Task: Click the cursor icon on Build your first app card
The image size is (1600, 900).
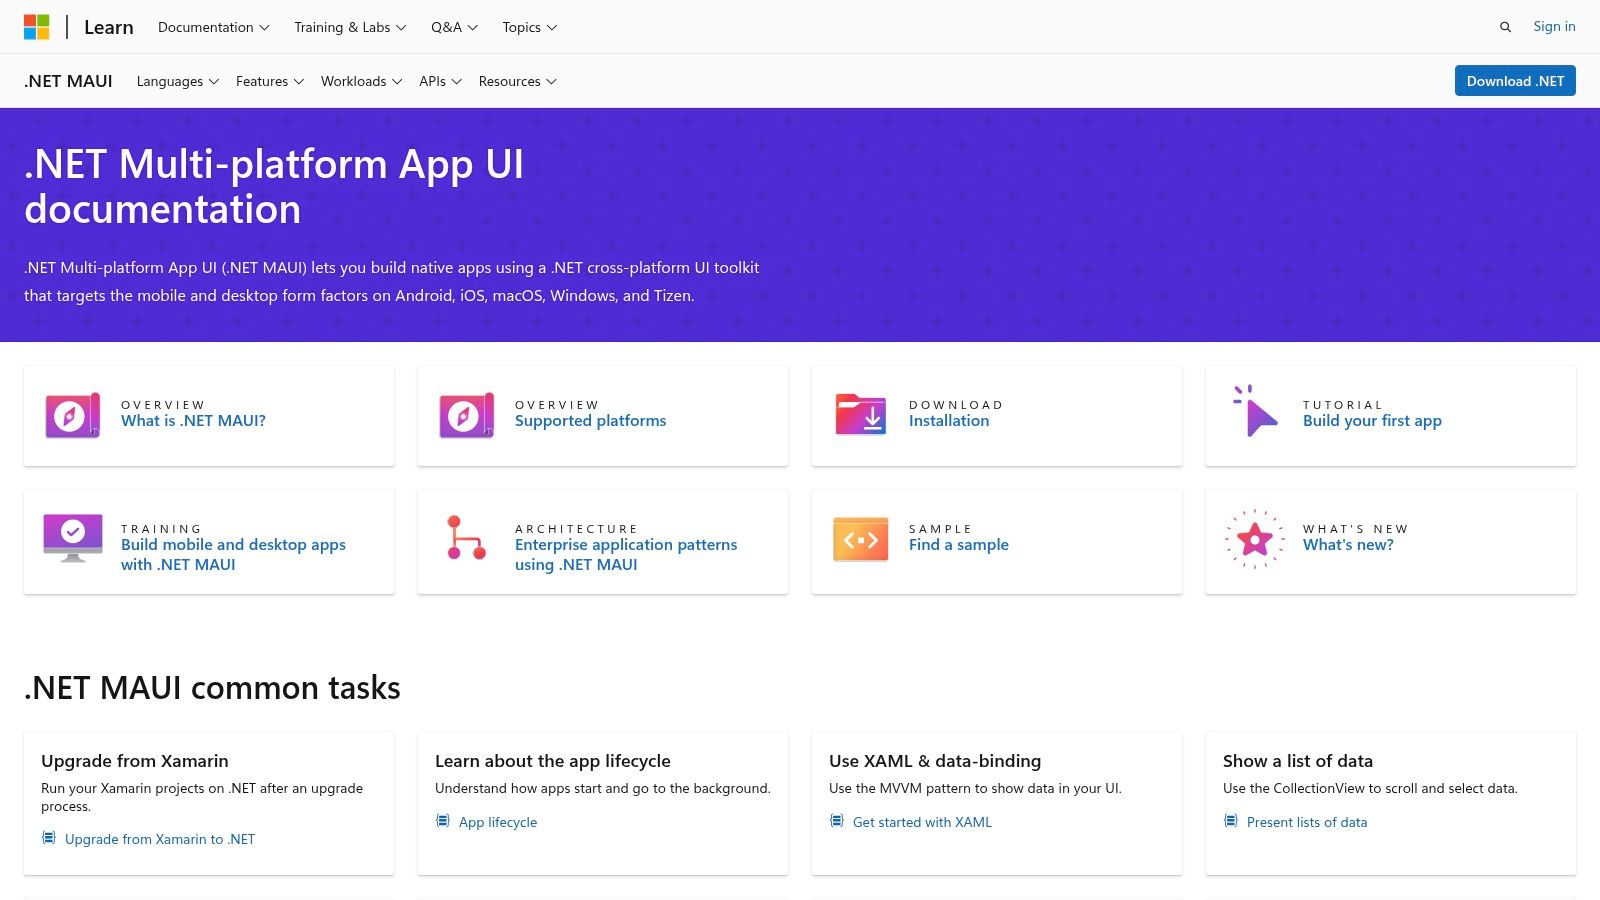Action: 1255,411
